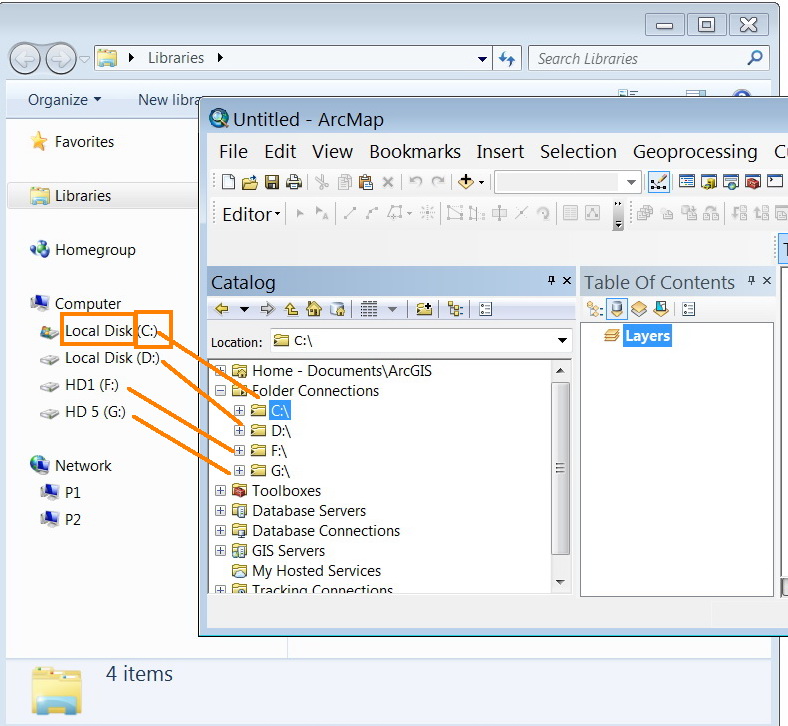Viewport: 788px width, 726px height.
Task: Expand the Database Connections node
Action: coord(220,530)
